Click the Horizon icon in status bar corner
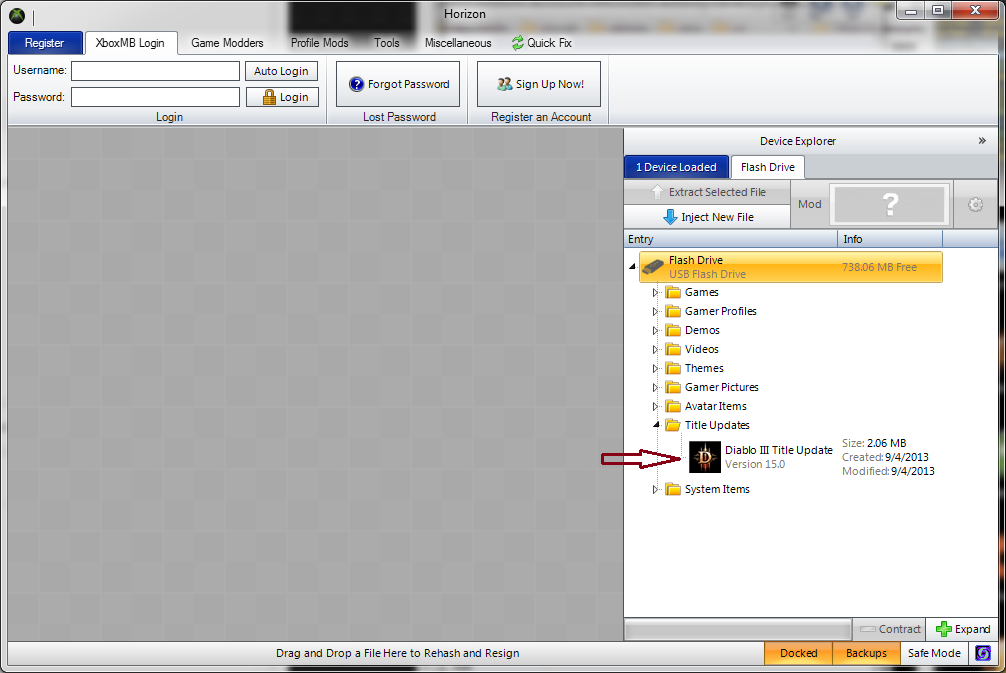Screen dimensions: 1006x673 983,653
